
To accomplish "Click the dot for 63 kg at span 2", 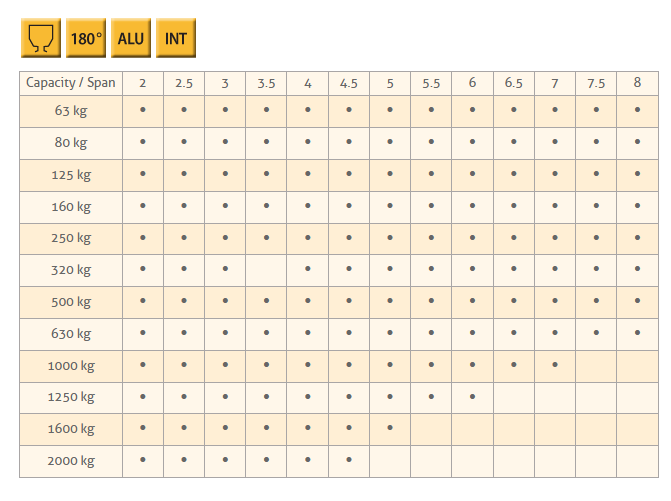I will coord(143,110).
